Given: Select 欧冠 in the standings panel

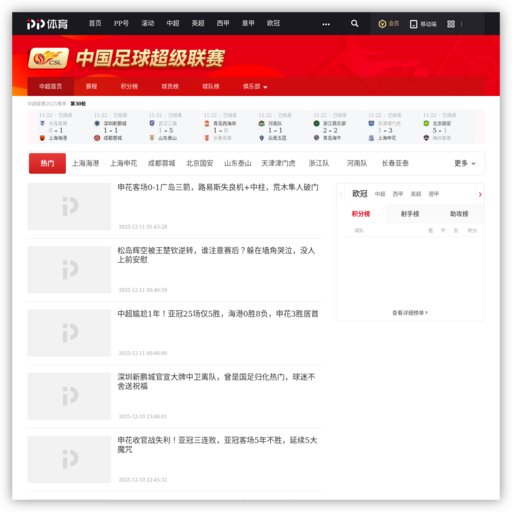Looking at the screenshot, I should (x=360, y=194).
